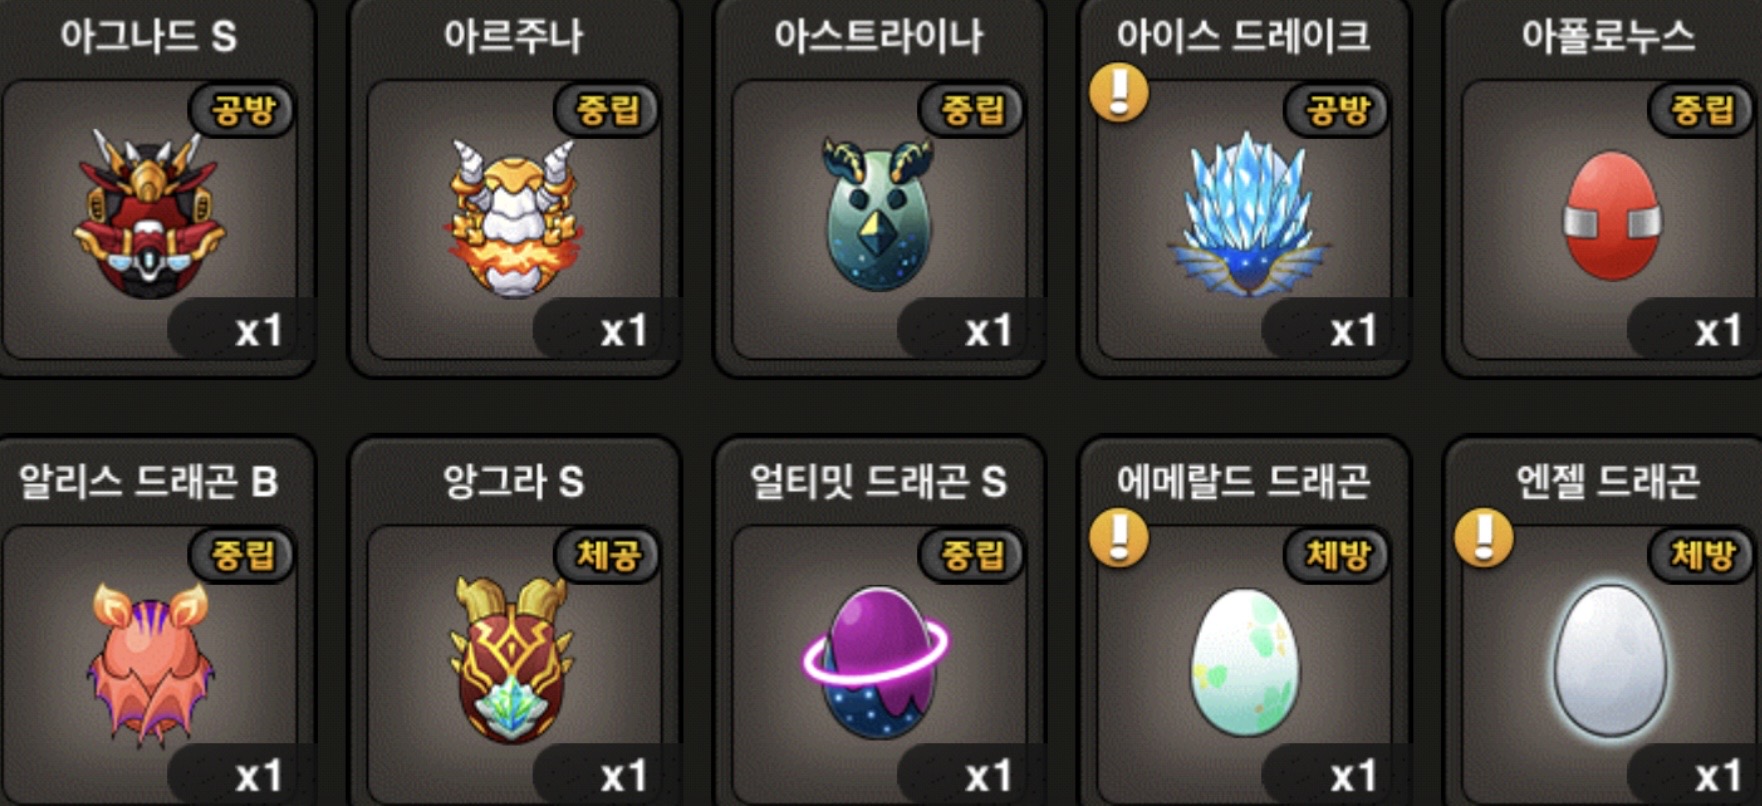Select the red 아폴로누스 egg

click(x=1611, y=216)
